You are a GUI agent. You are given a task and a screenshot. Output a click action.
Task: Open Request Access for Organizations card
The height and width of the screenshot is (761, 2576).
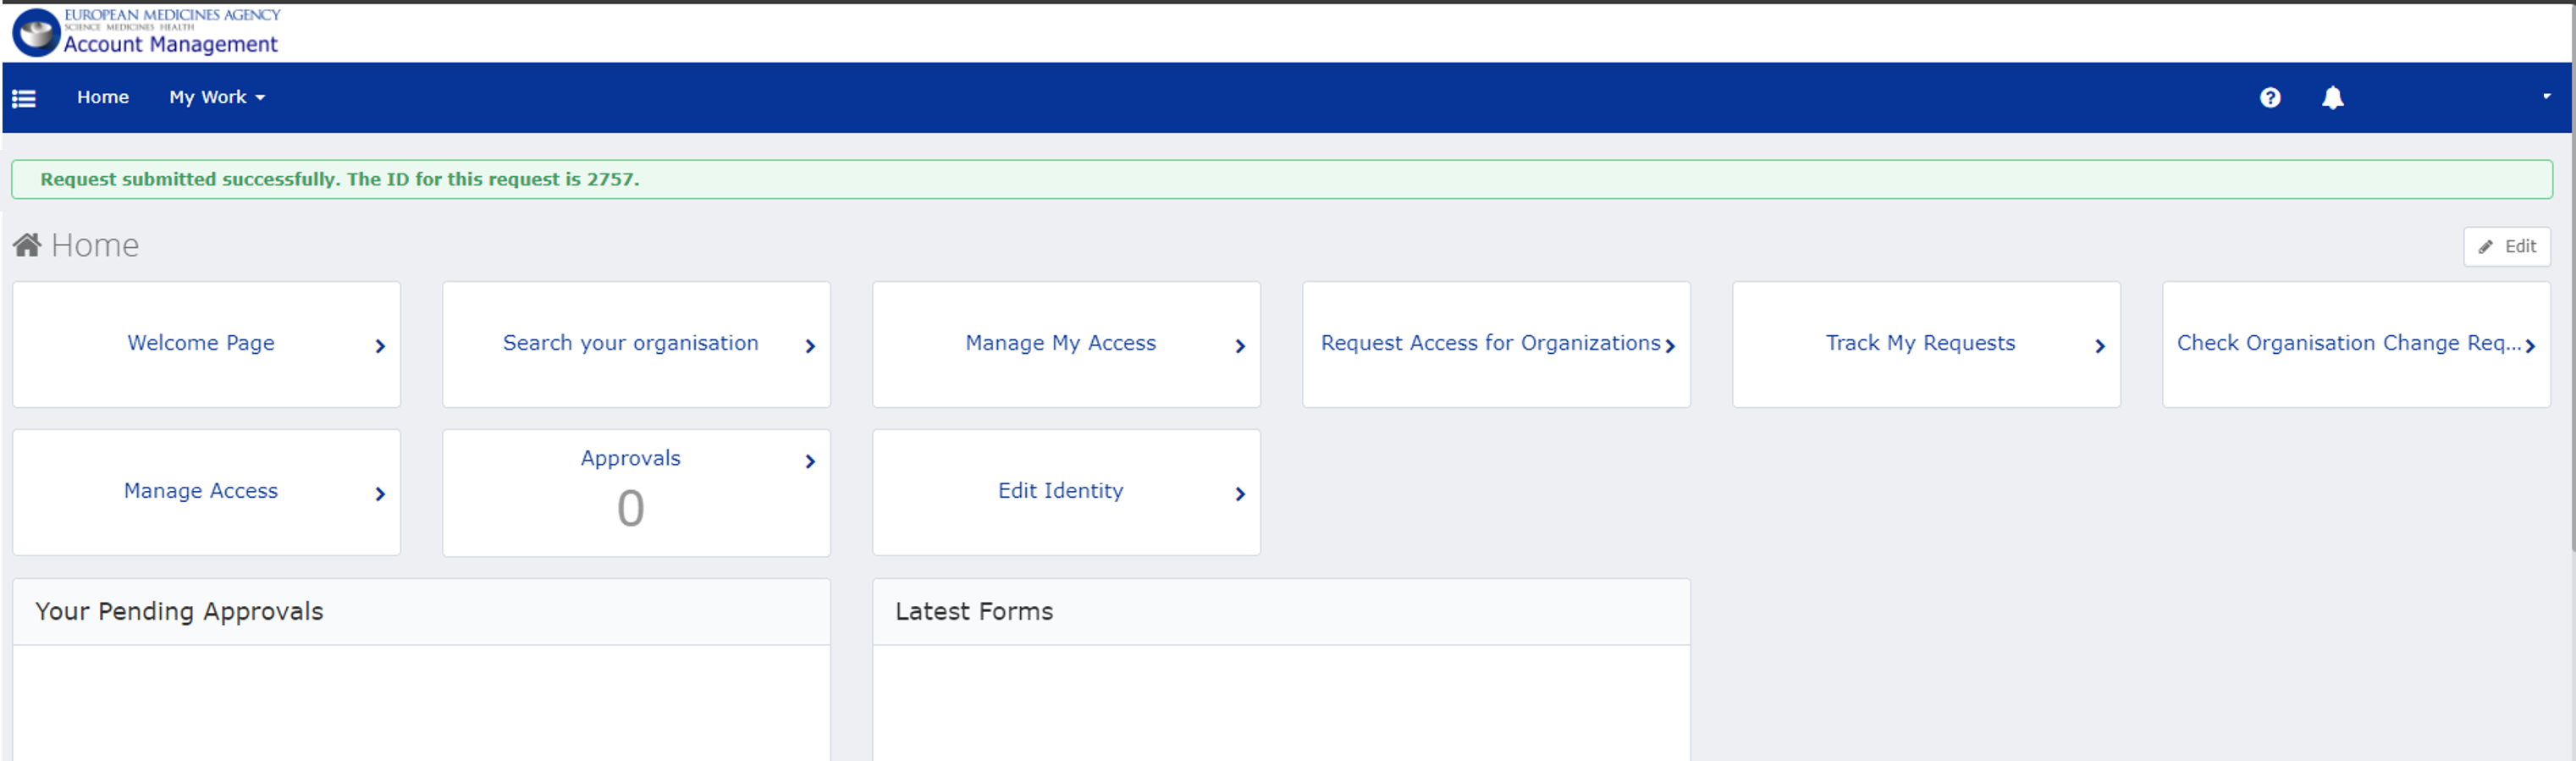tap(1490, 343)
